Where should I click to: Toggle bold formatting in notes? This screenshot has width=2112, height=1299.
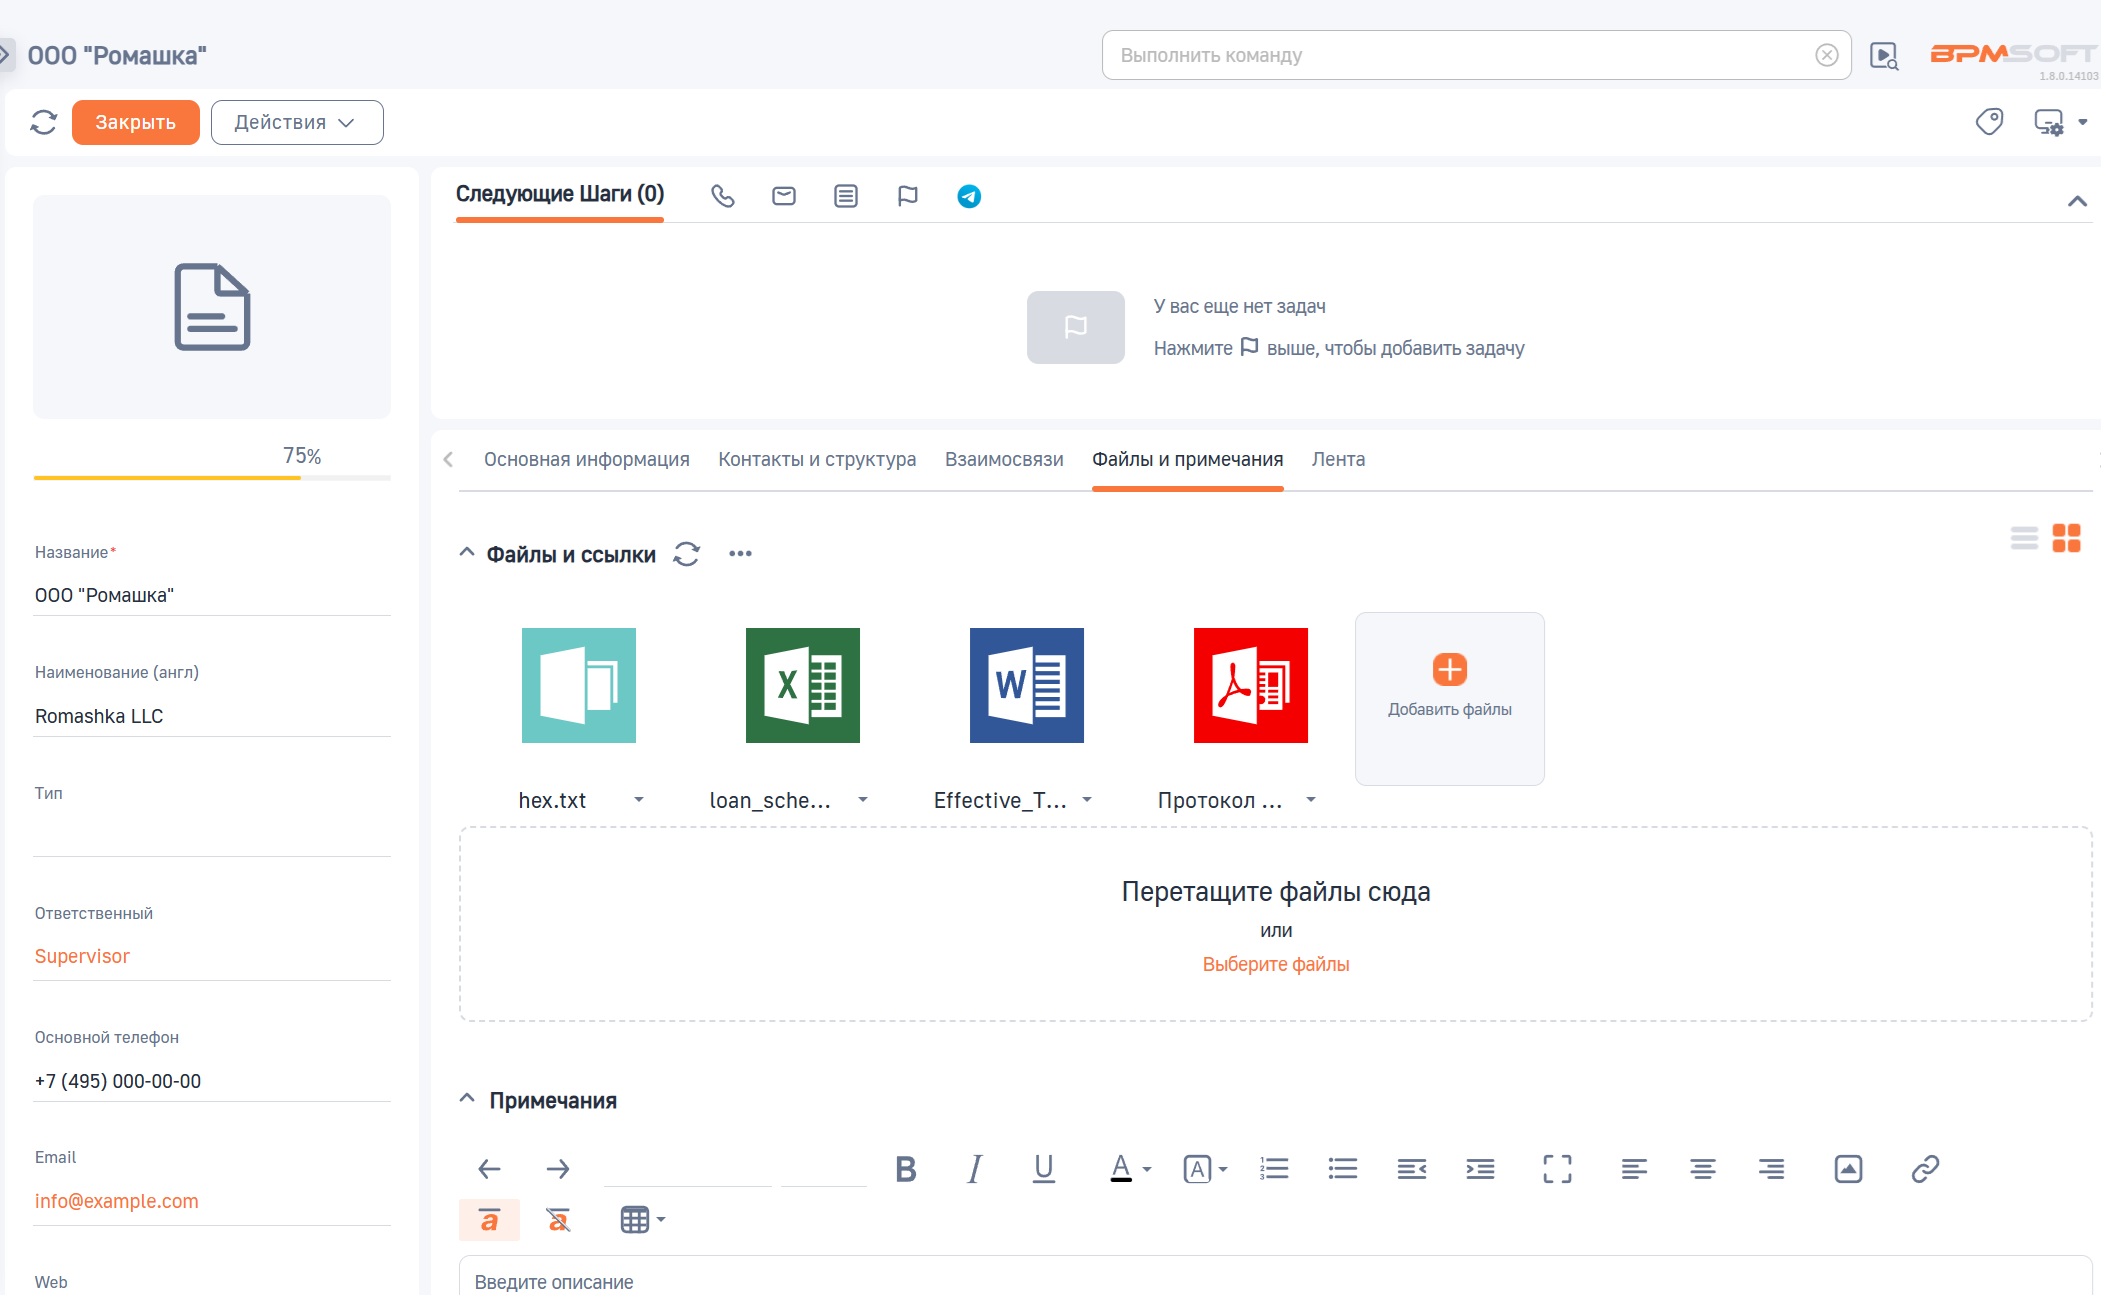(905, 1168)
